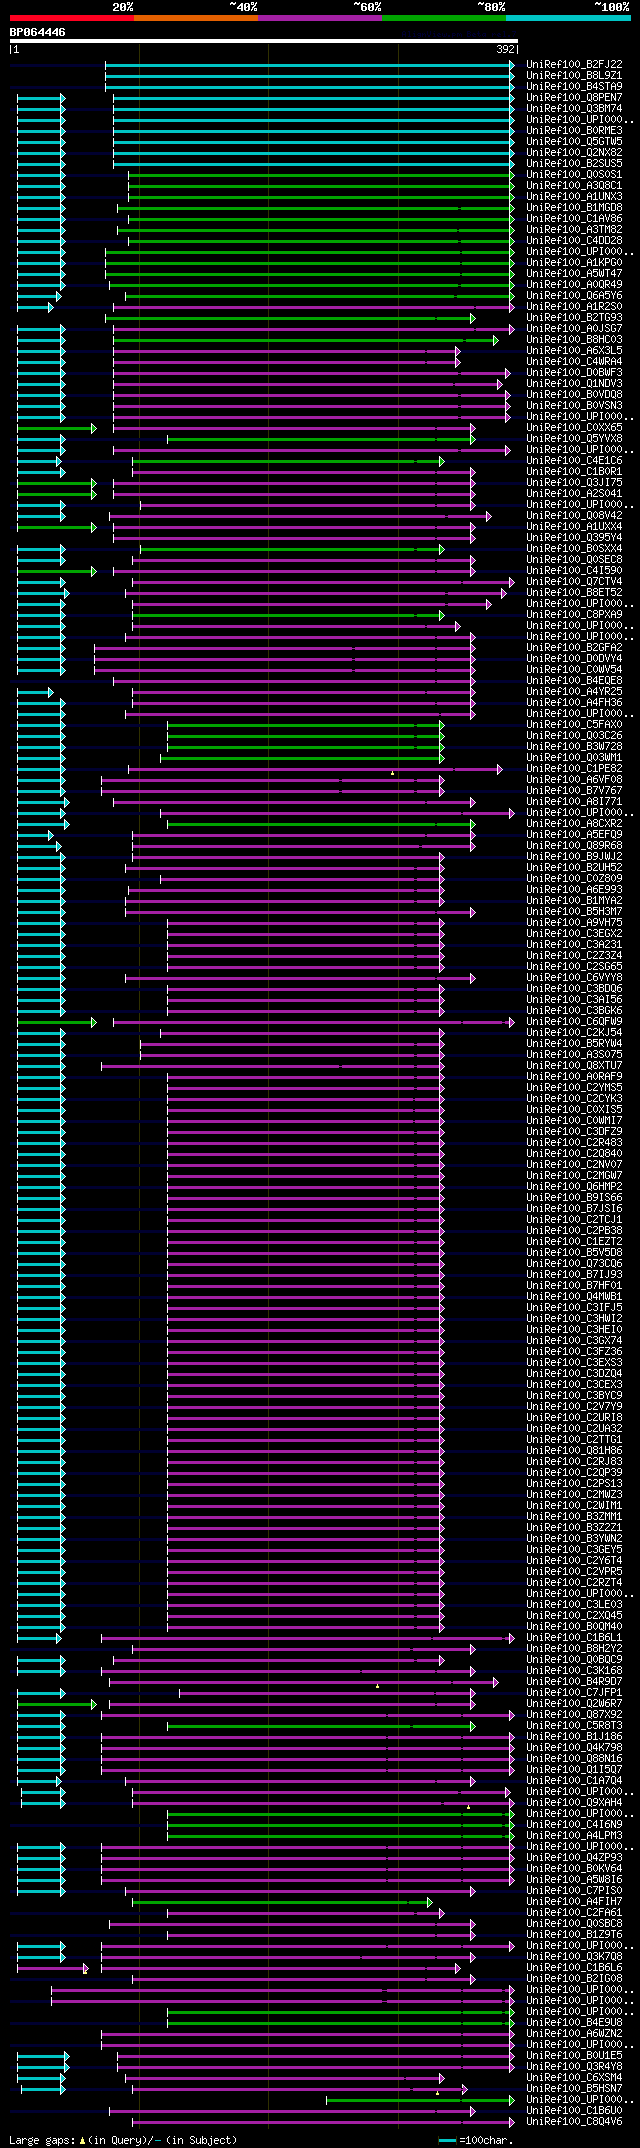Select UniRef100_C4DD28 label

click(x=574, y=240)
